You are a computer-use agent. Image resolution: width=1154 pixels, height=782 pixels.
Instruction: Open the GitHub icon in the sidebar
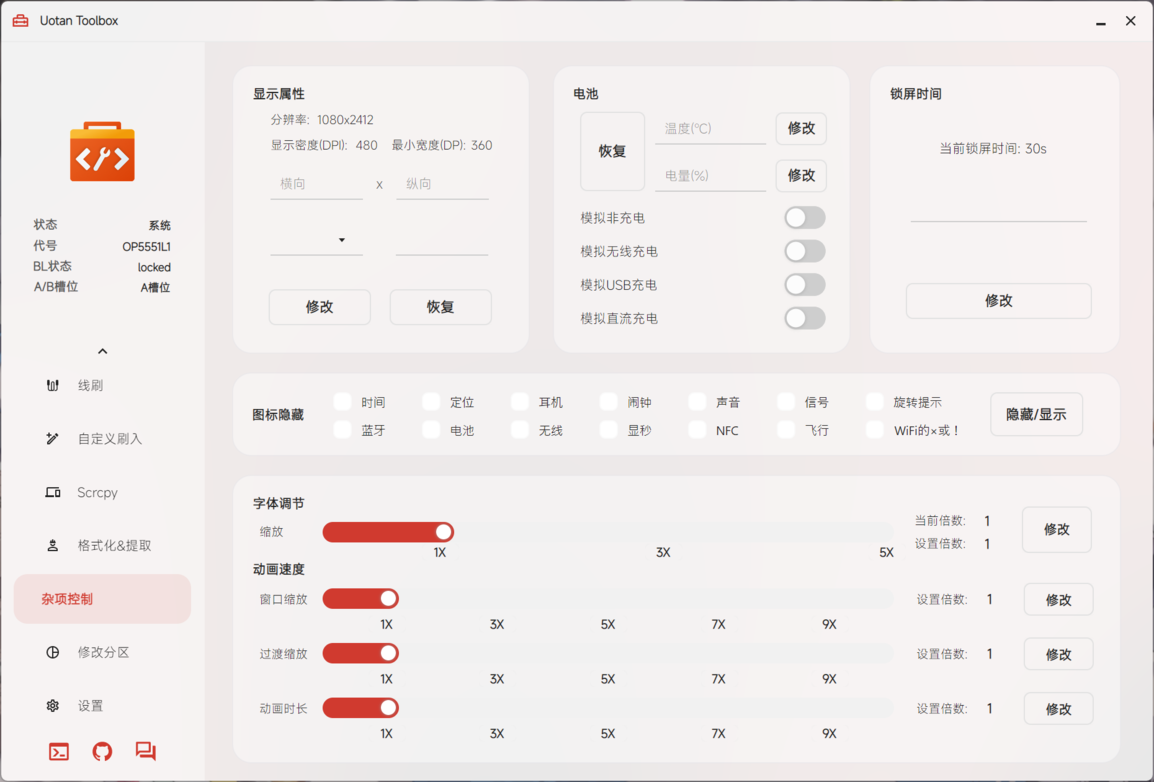click(101, 751)
